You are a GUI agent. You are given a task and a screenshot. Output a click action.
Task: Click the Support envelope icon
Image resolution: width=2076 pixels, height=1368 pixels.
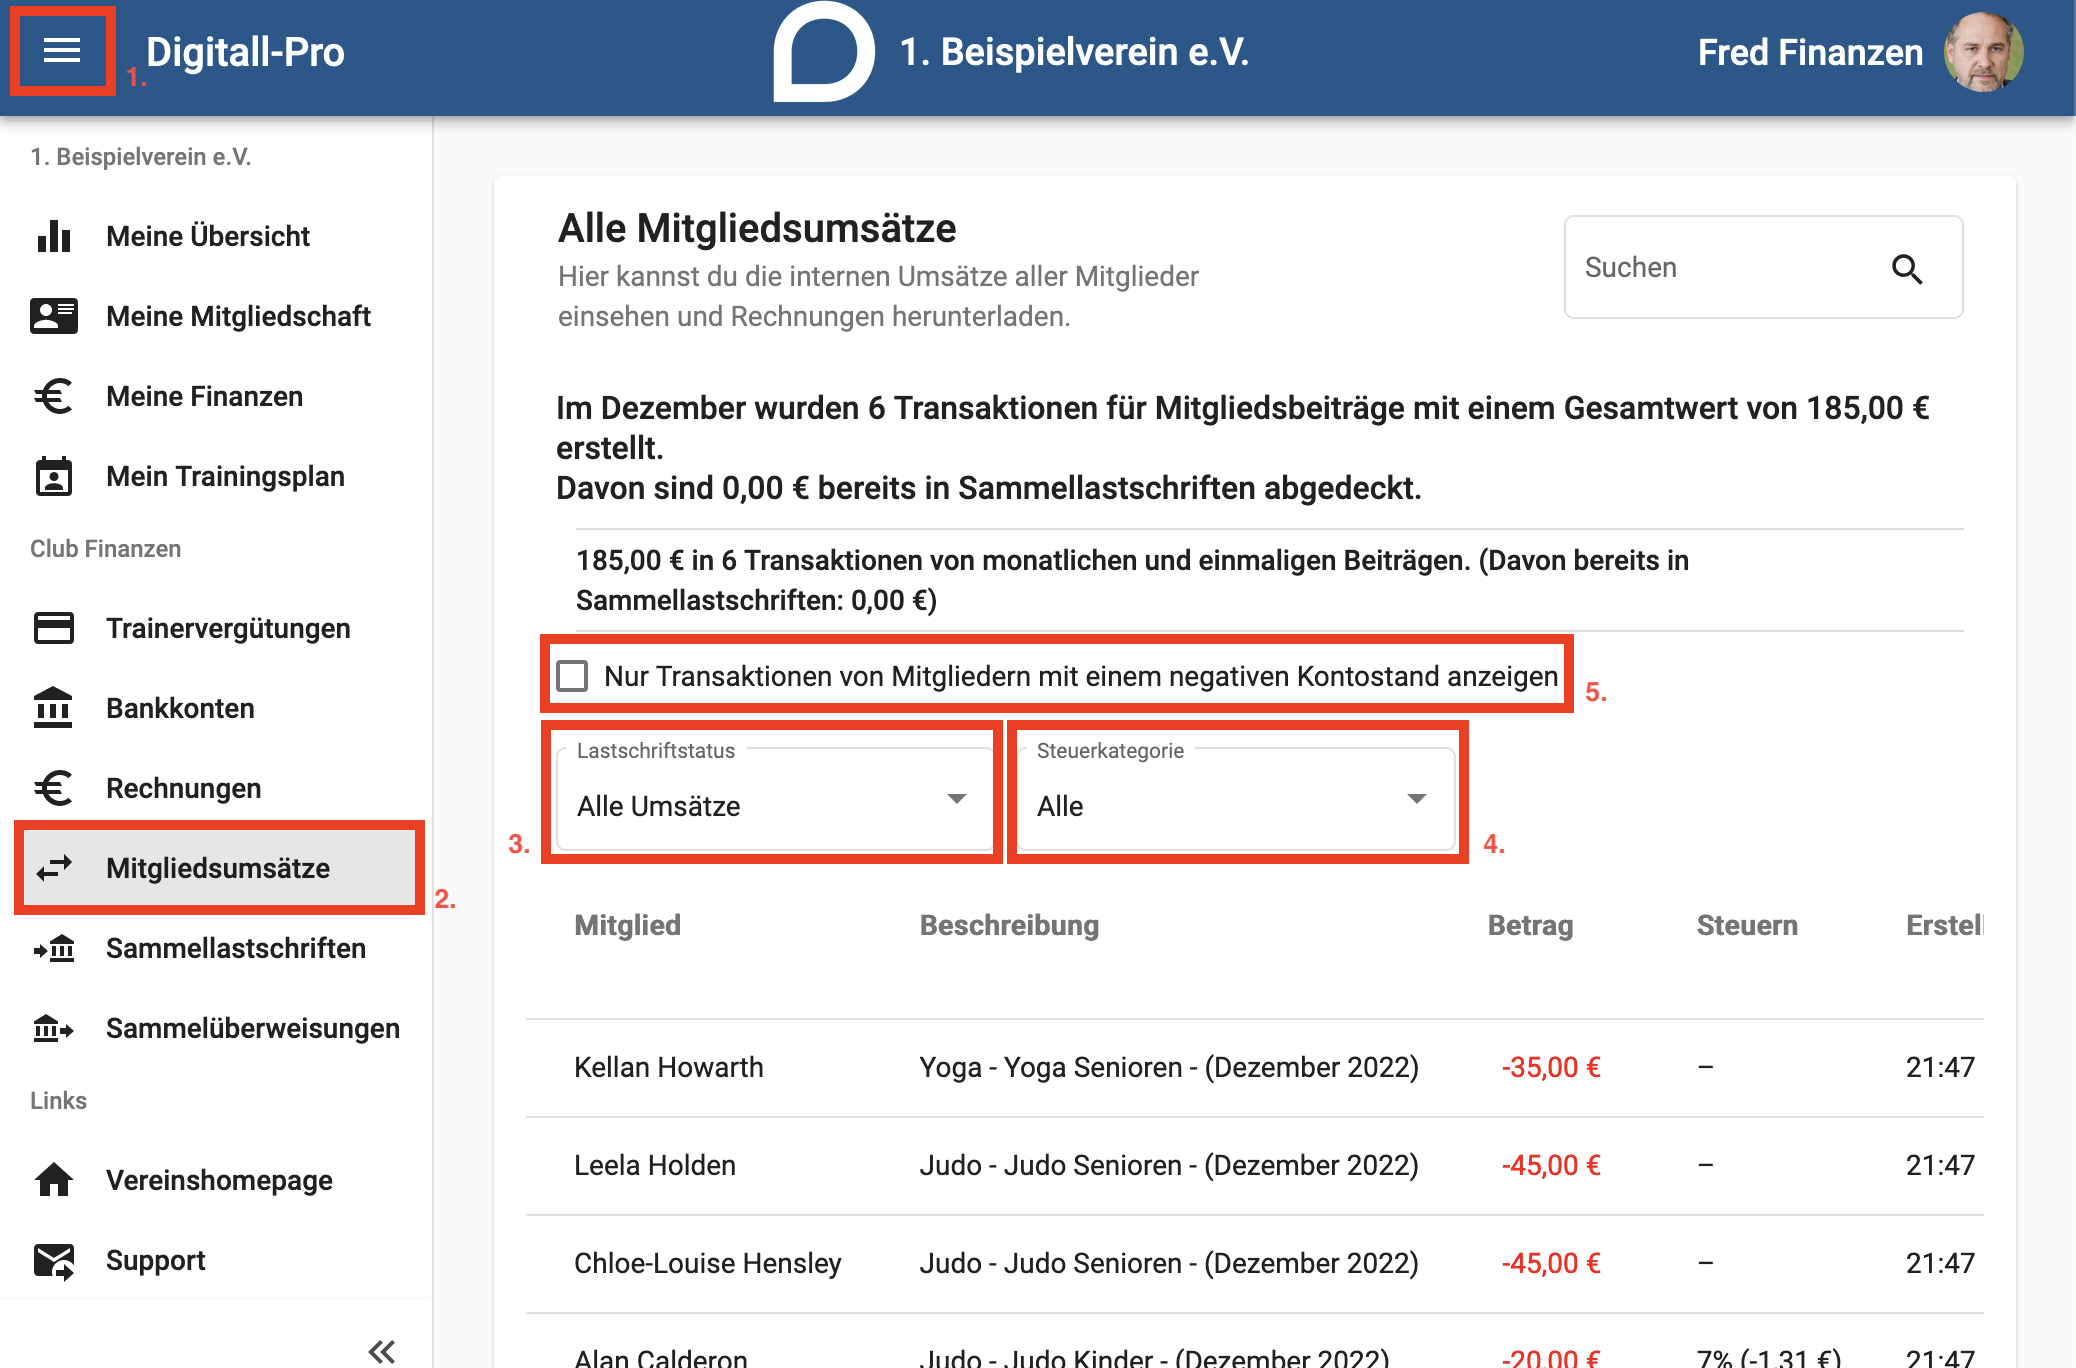pyautogui.click(x=54, y=1261)
